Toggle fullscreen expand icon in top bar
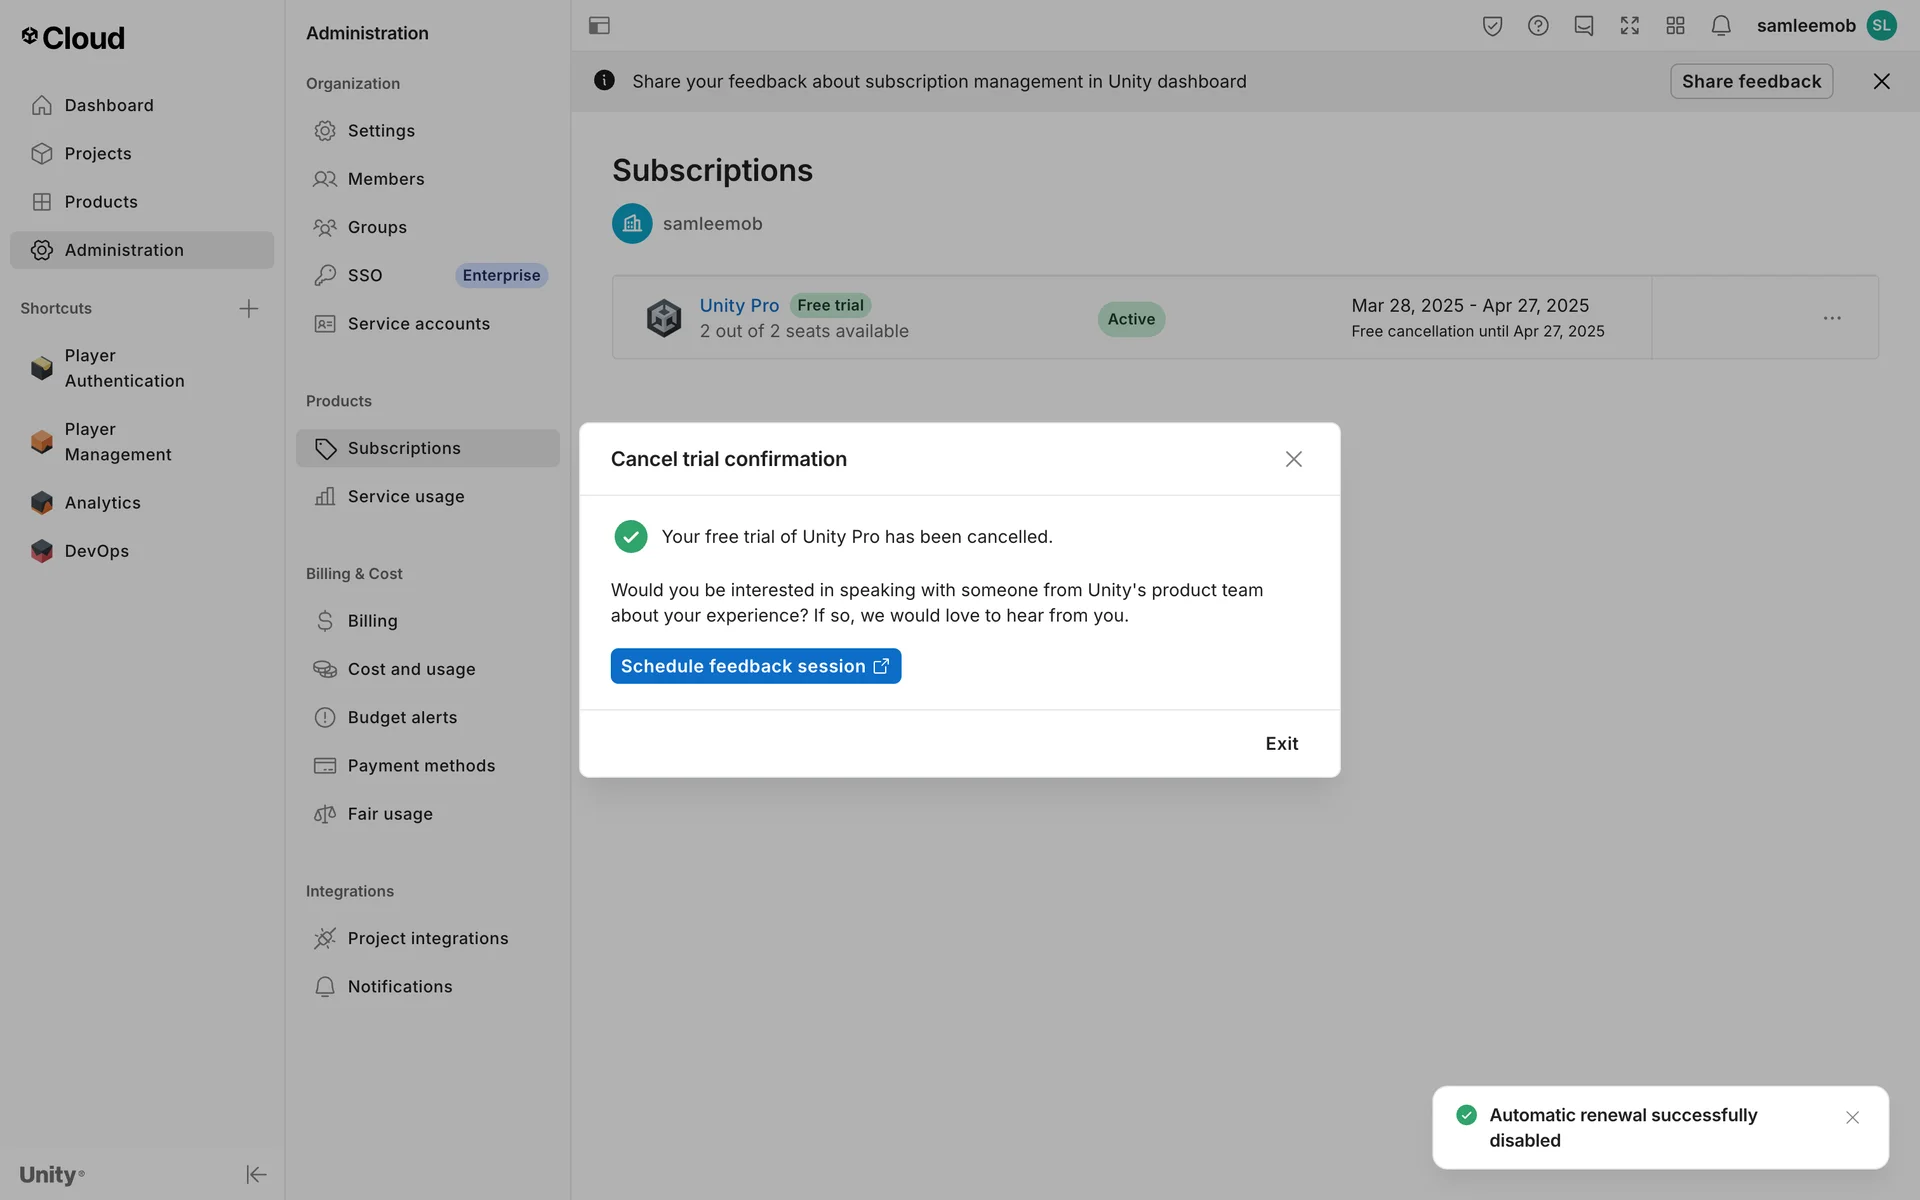 [x=1629, y=26]
